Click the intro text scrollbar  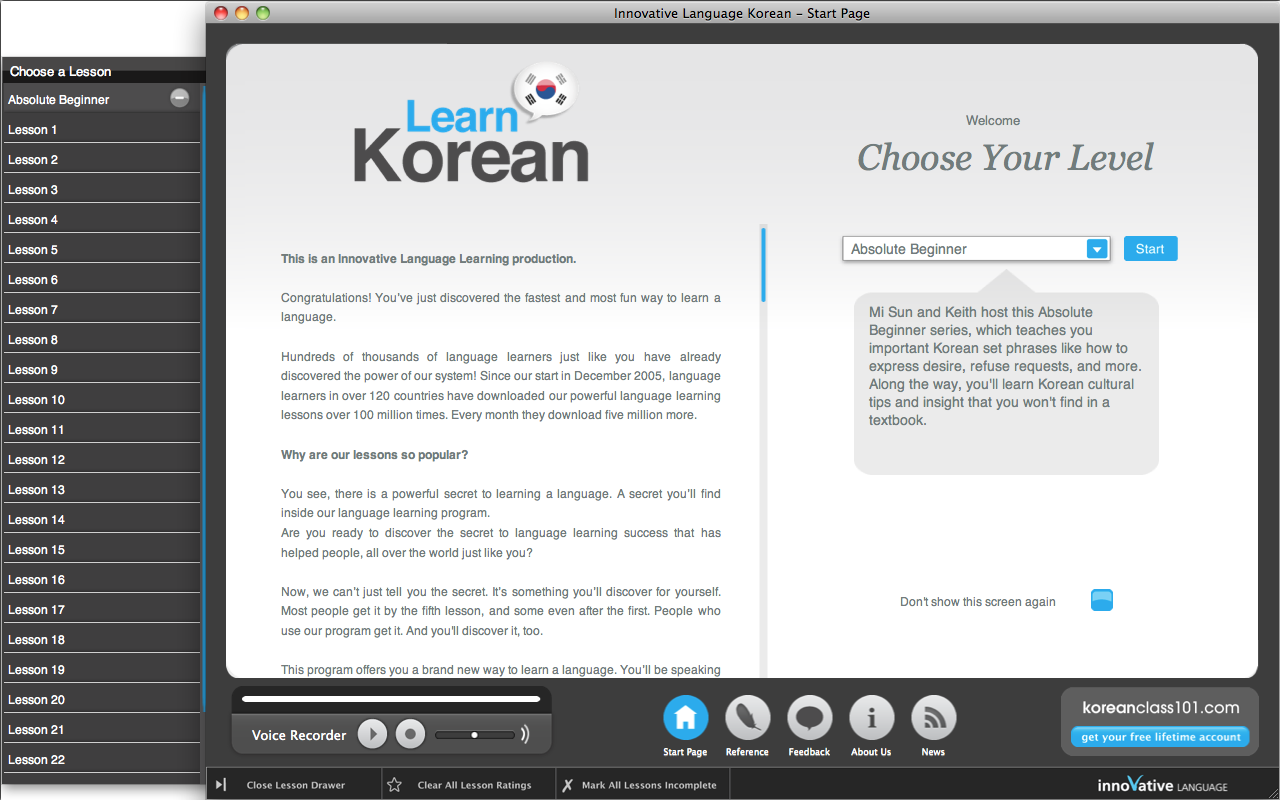pos(763,266)
